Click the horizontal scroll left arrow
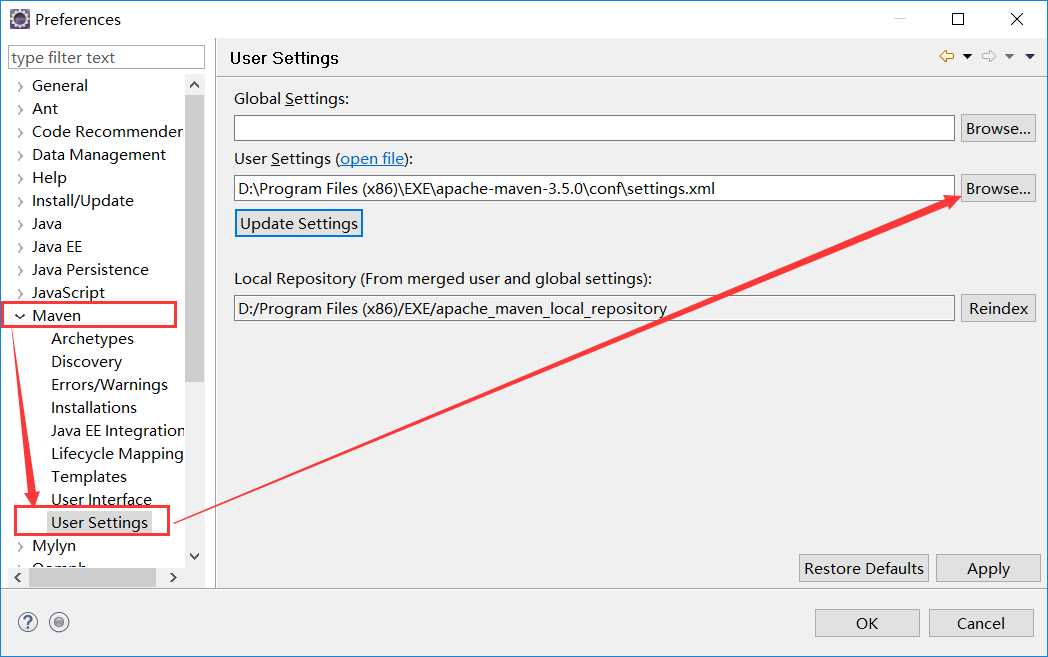This screenshot has height=657, width=1048. pyautogui.click(x=18, y=577)
